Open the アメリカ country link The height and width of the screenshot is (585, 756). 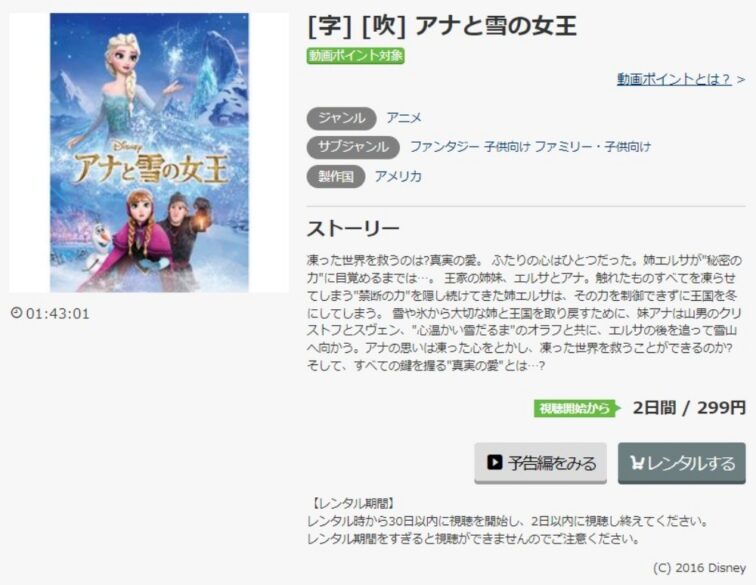[x=398, y=177]
